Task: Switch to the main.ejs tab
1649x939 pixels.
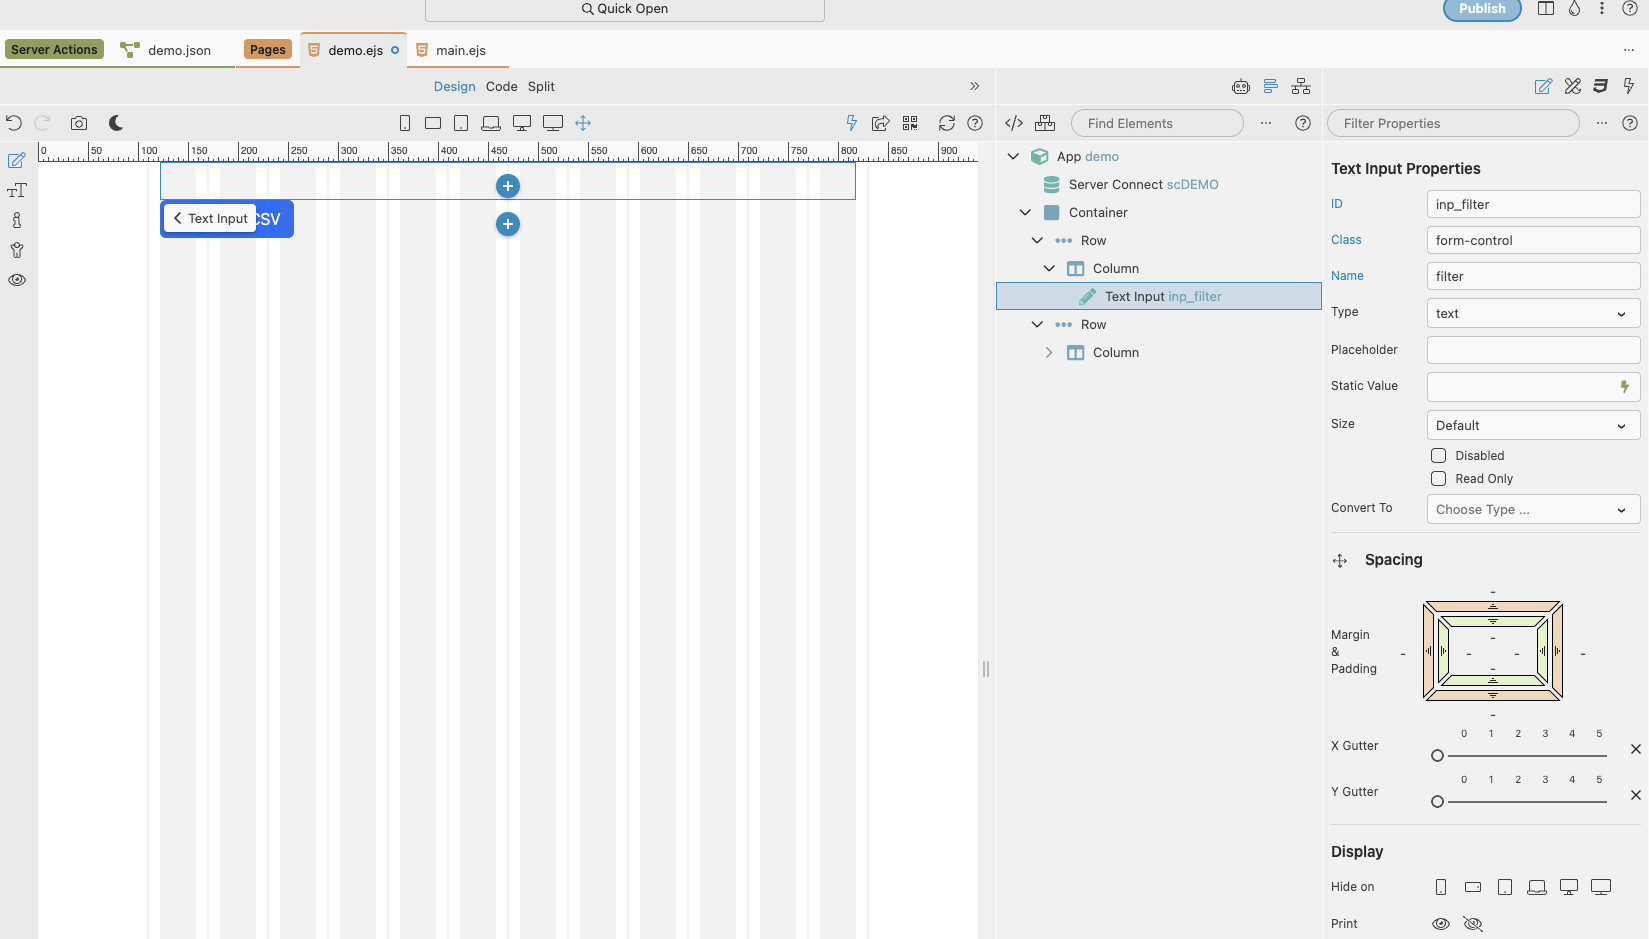Action: point(460,51)
